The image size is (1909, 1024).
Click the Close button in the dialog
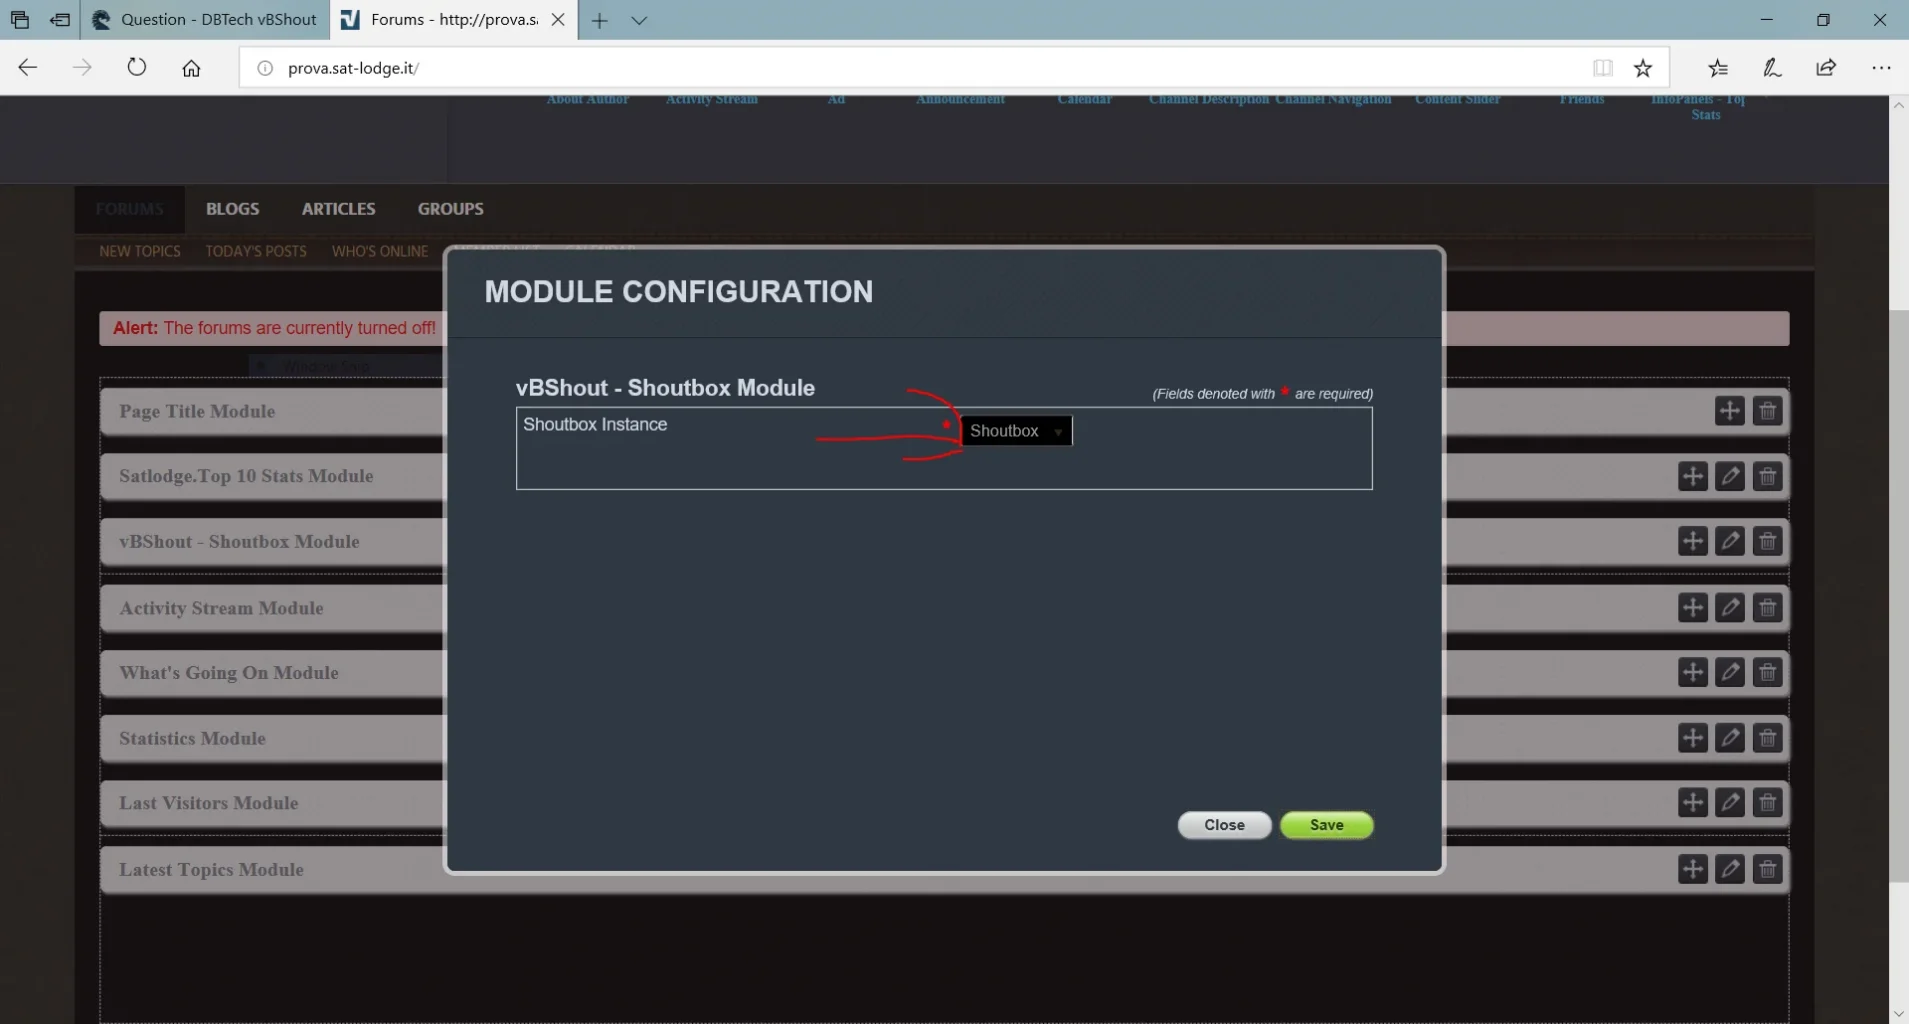point(1224,825)
